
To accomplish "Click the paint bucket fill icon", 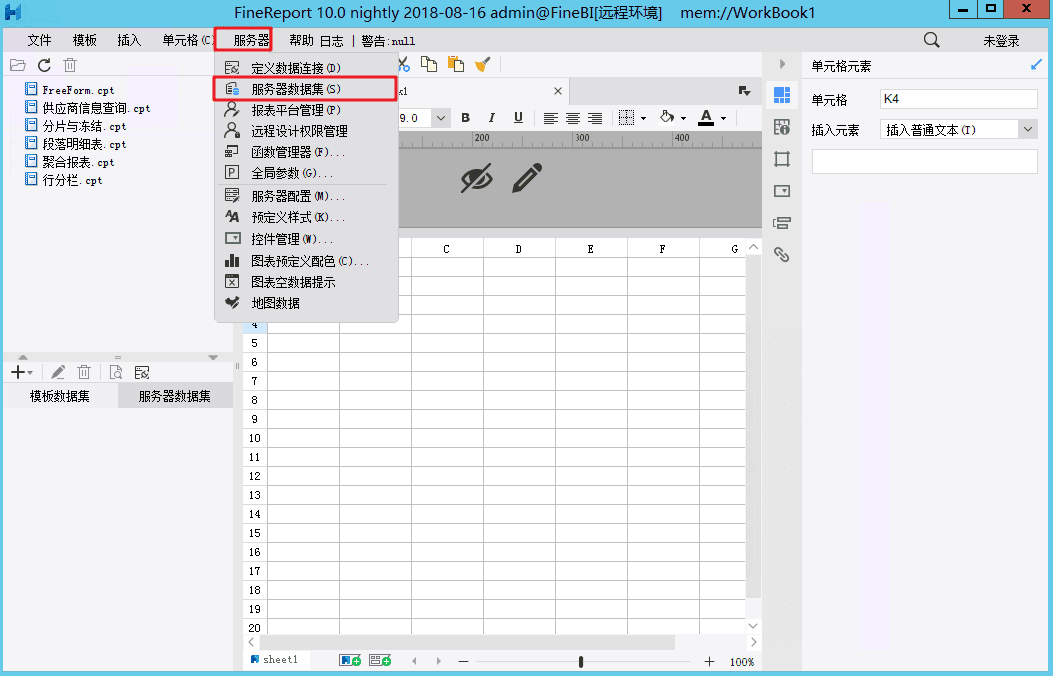I will point(667,117).
